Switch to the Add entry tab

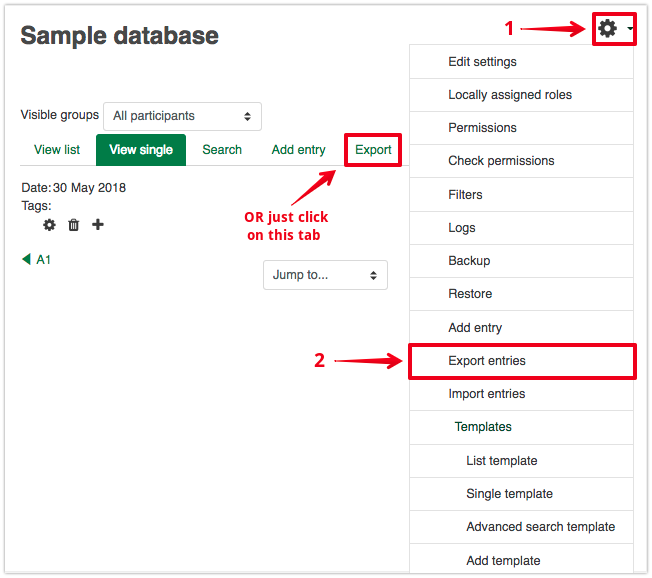pyautogui.click(x=298, y=150)
